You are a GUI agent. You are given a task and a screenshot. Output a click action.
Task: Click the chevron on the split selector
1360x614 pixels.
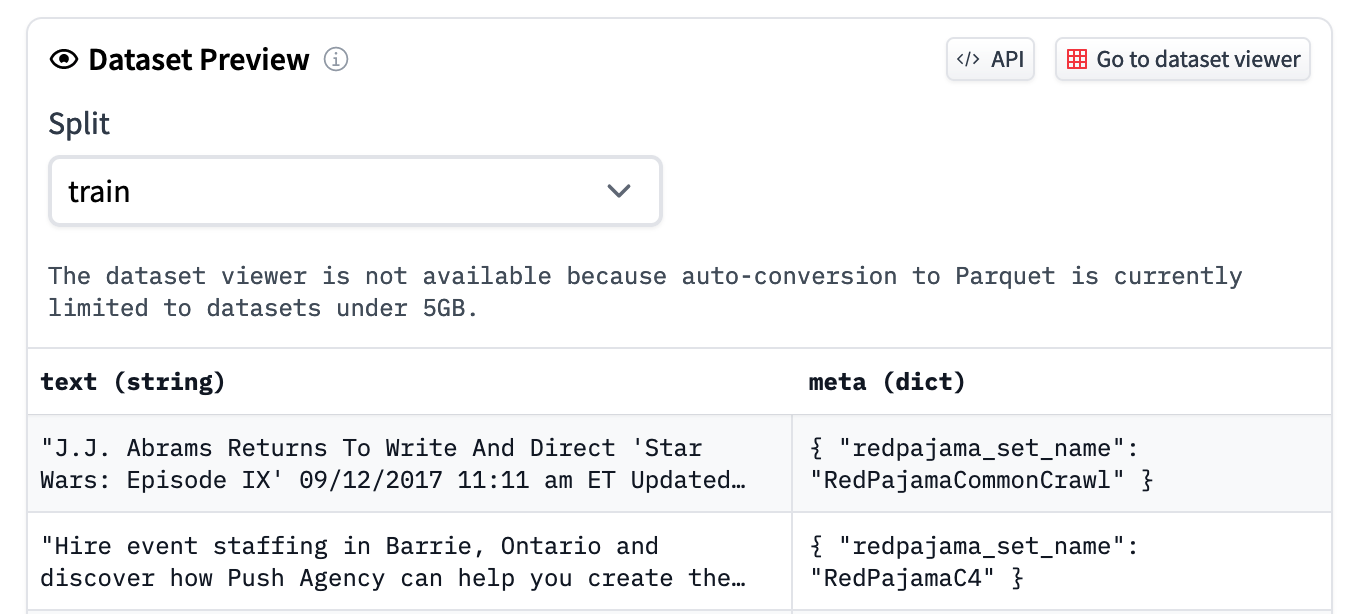(x=619, y=190)
